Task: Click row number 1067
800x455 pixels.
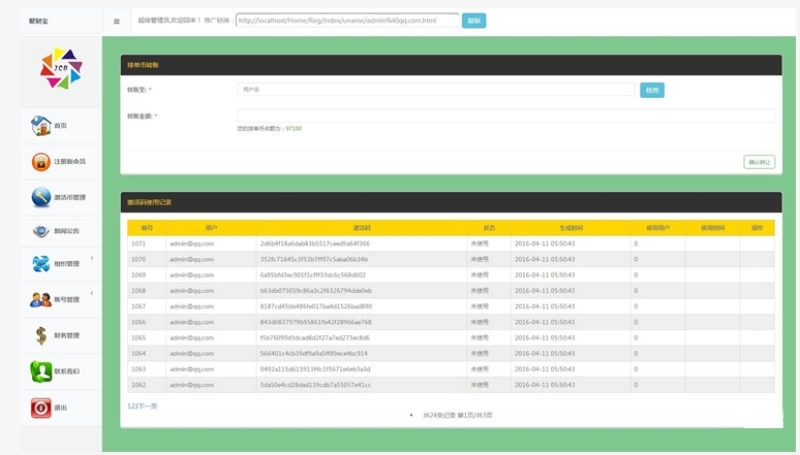Action: 138,307
